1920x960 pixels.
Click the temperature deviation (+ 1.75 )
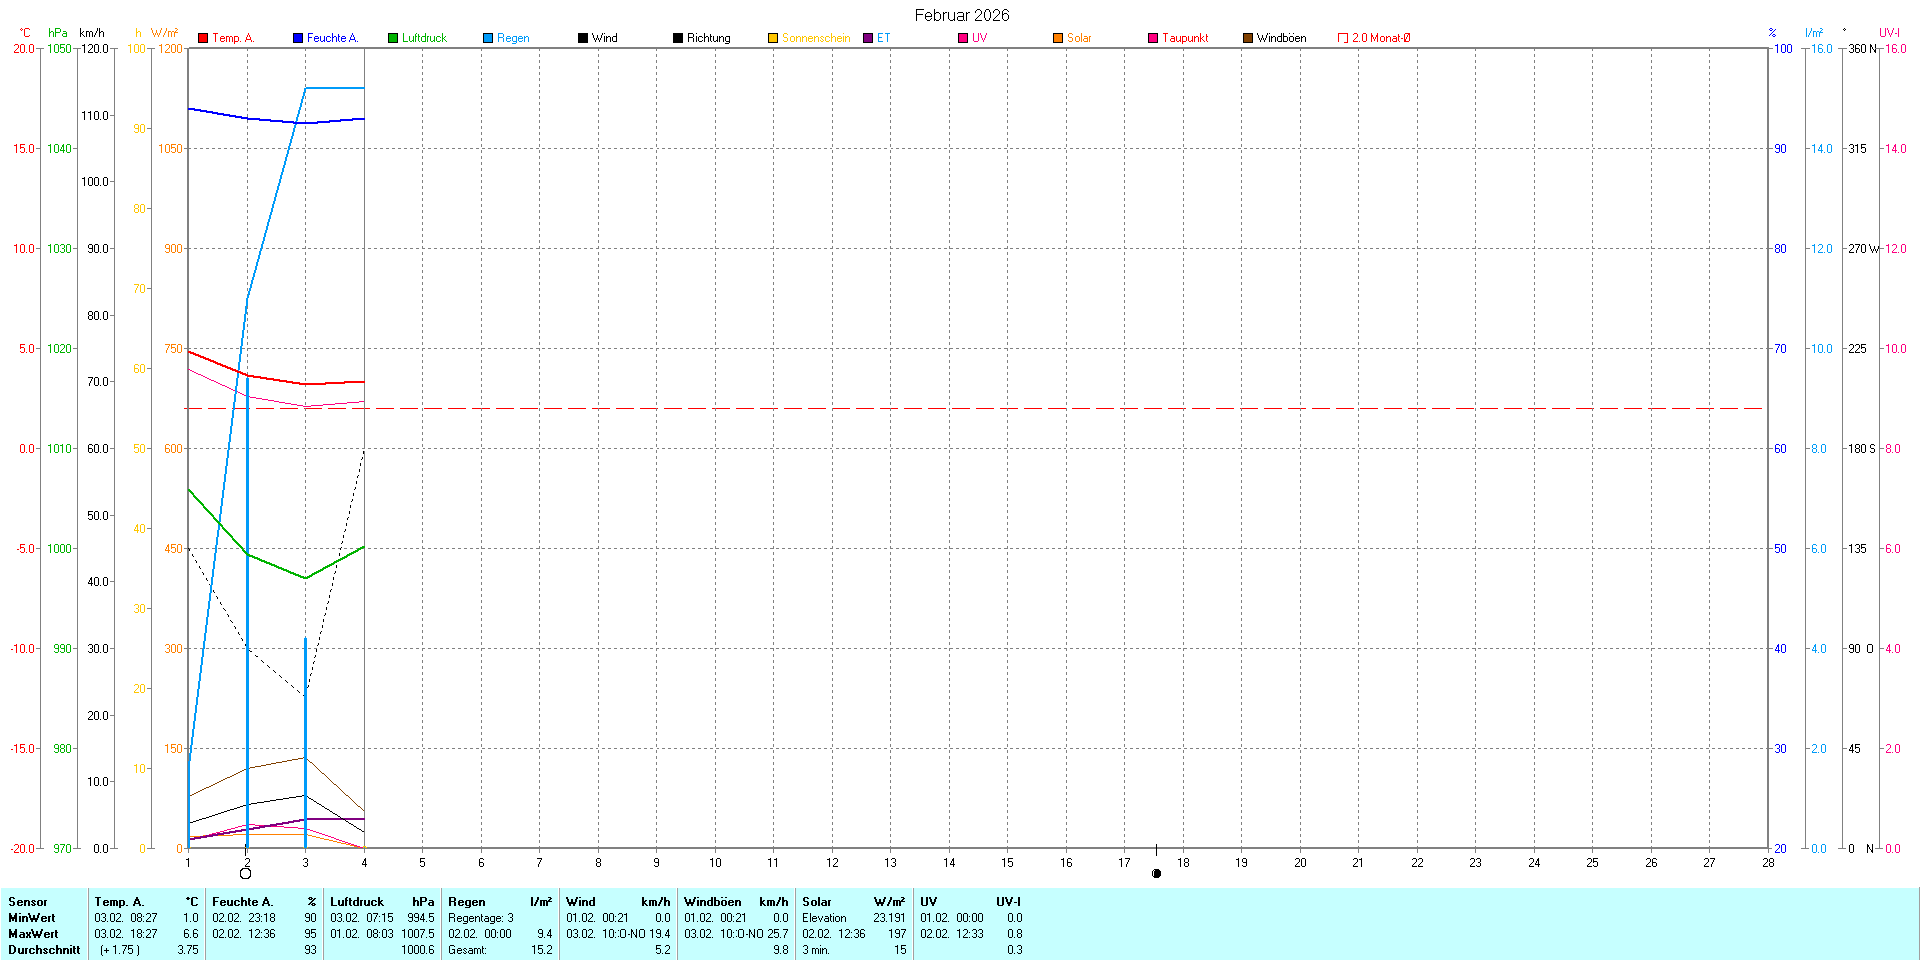point(120,950)
